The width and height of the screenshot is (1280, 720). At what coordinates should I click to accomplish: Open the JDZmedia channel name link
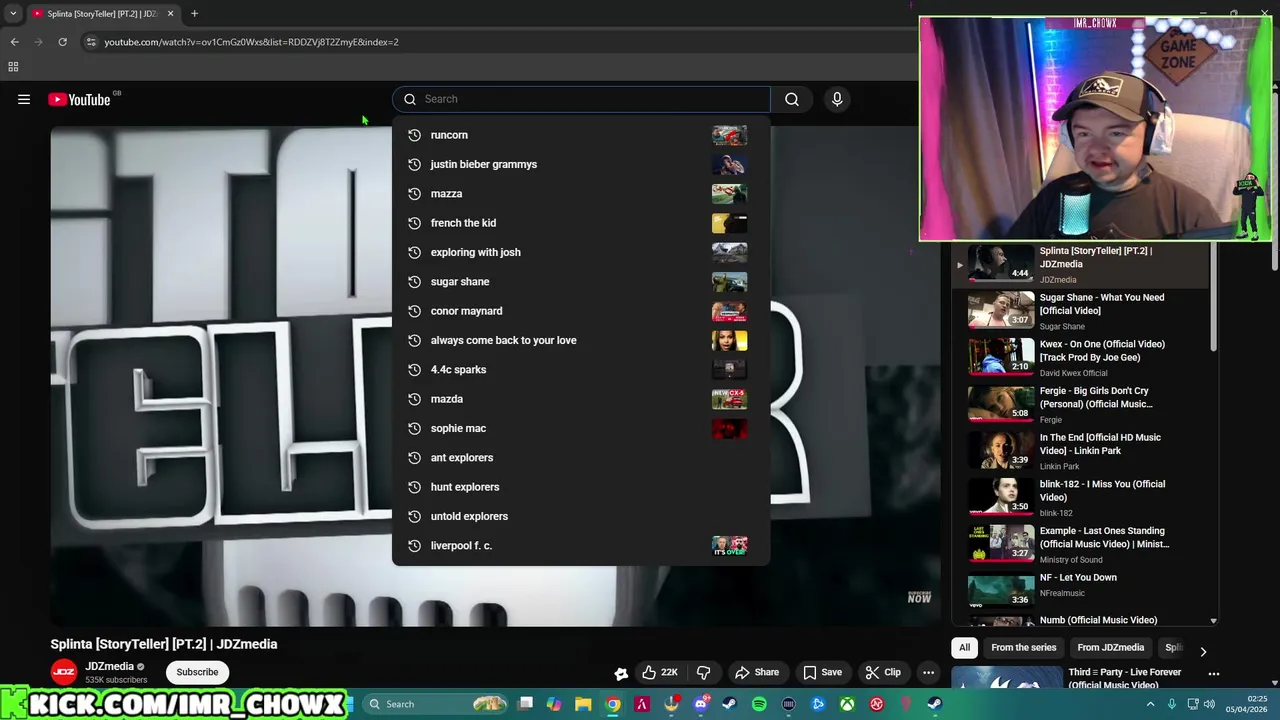(x=109, y=666)
